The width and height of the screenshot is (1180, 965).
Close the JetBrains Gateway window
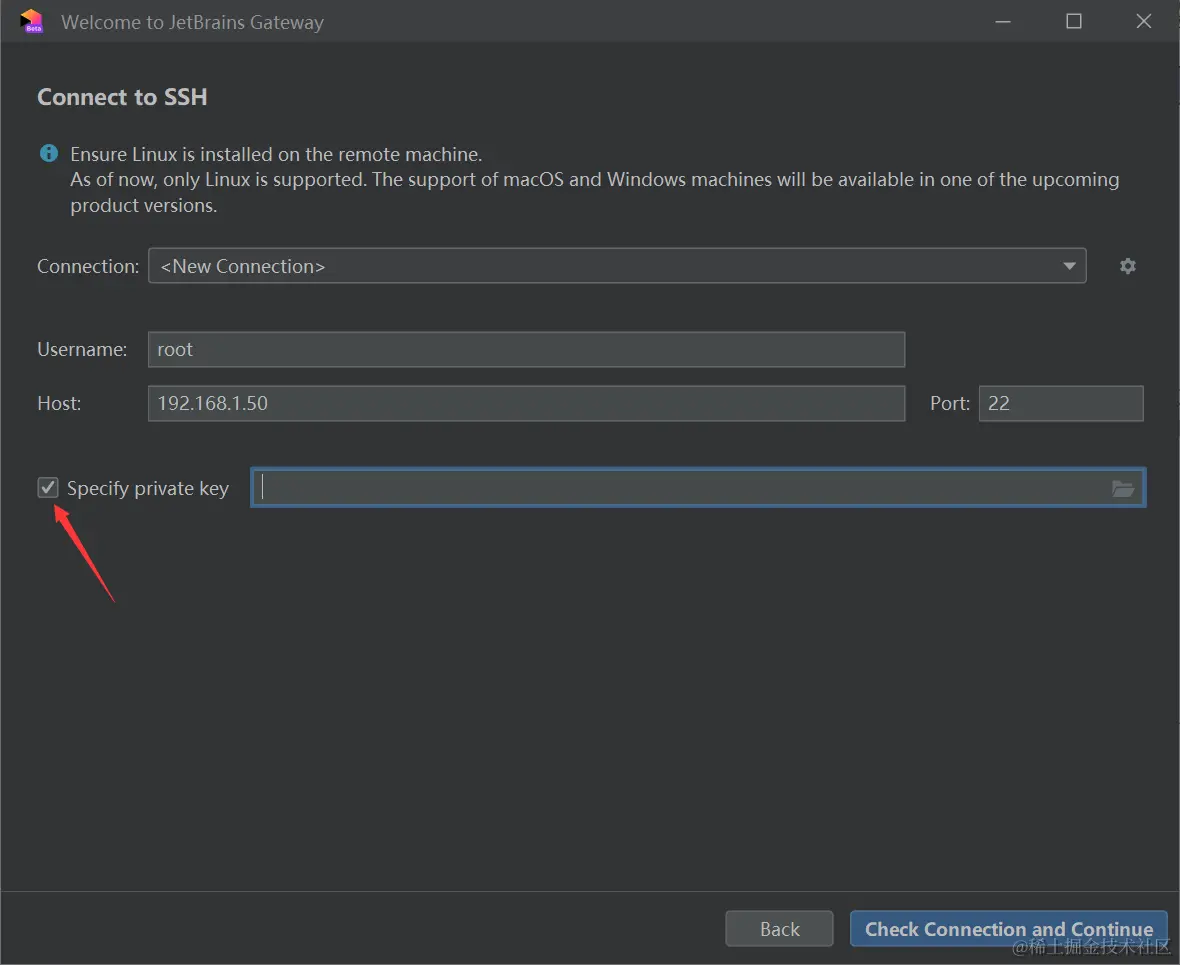click(1144, 21)
